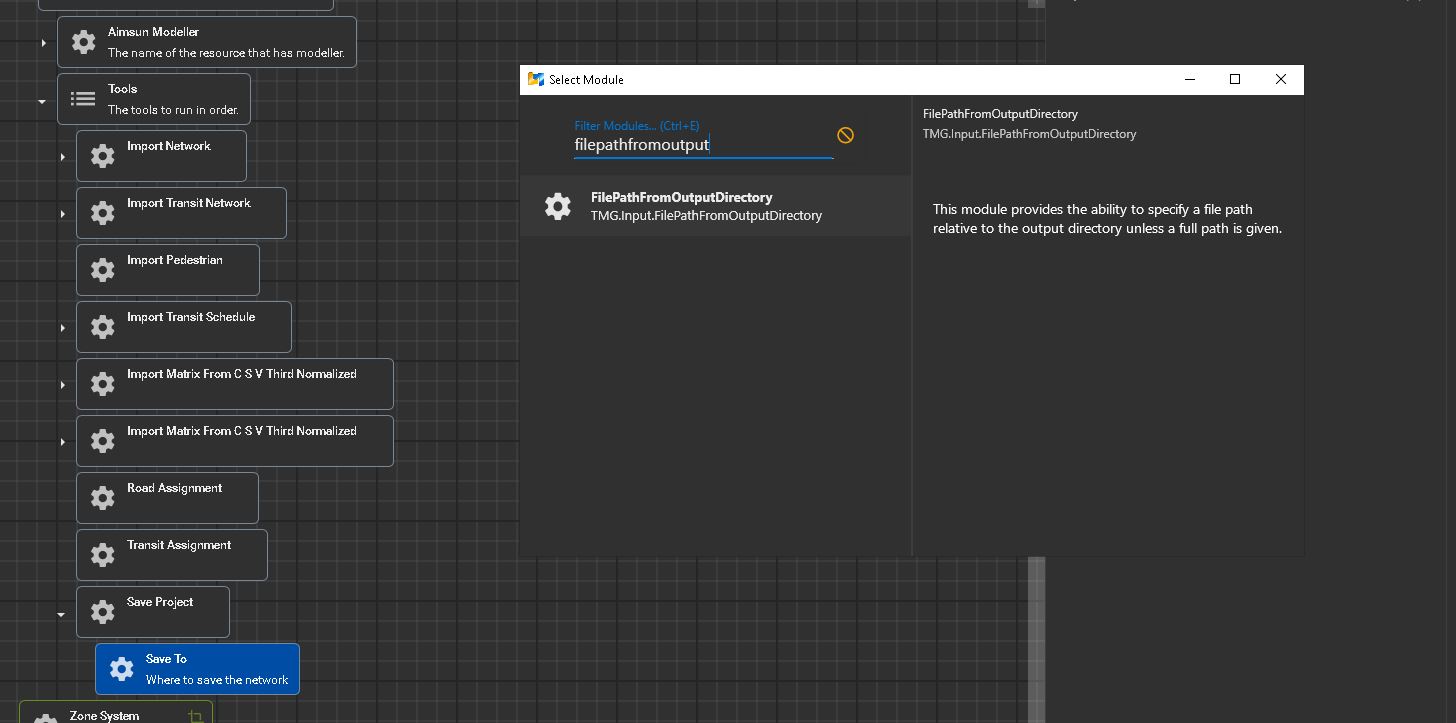Expand the Import Transit Schedule node

pyautogui.click(x=62, y=328)
